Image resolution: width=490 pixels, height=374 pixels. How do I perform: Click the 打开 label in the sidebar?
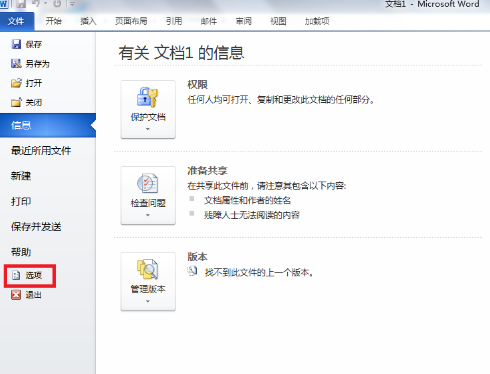click(x=34, y=83)
